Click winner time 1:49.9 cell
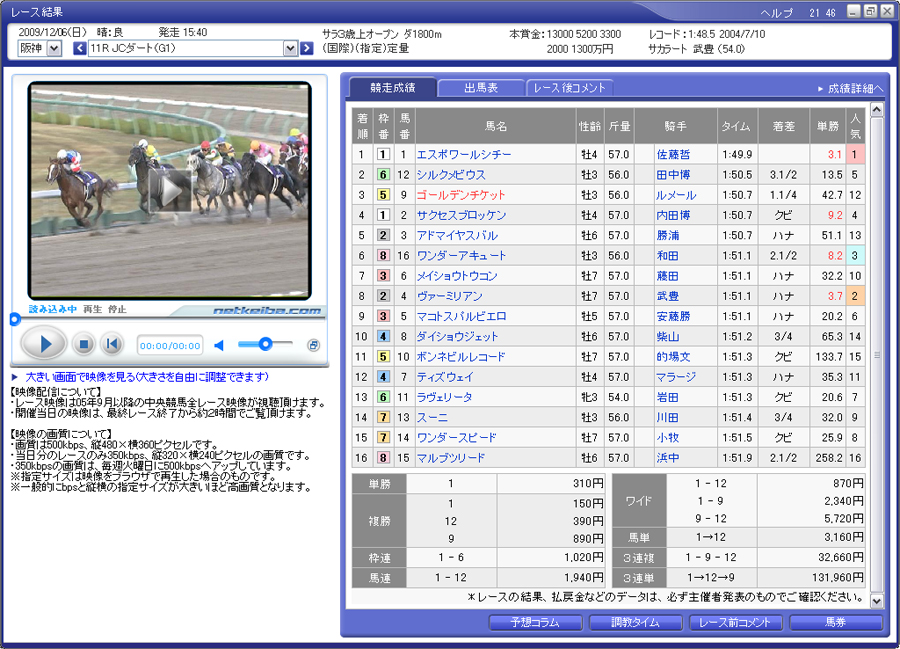The width and height of the screenshot is (900, 649). click(x=737, y=154)
